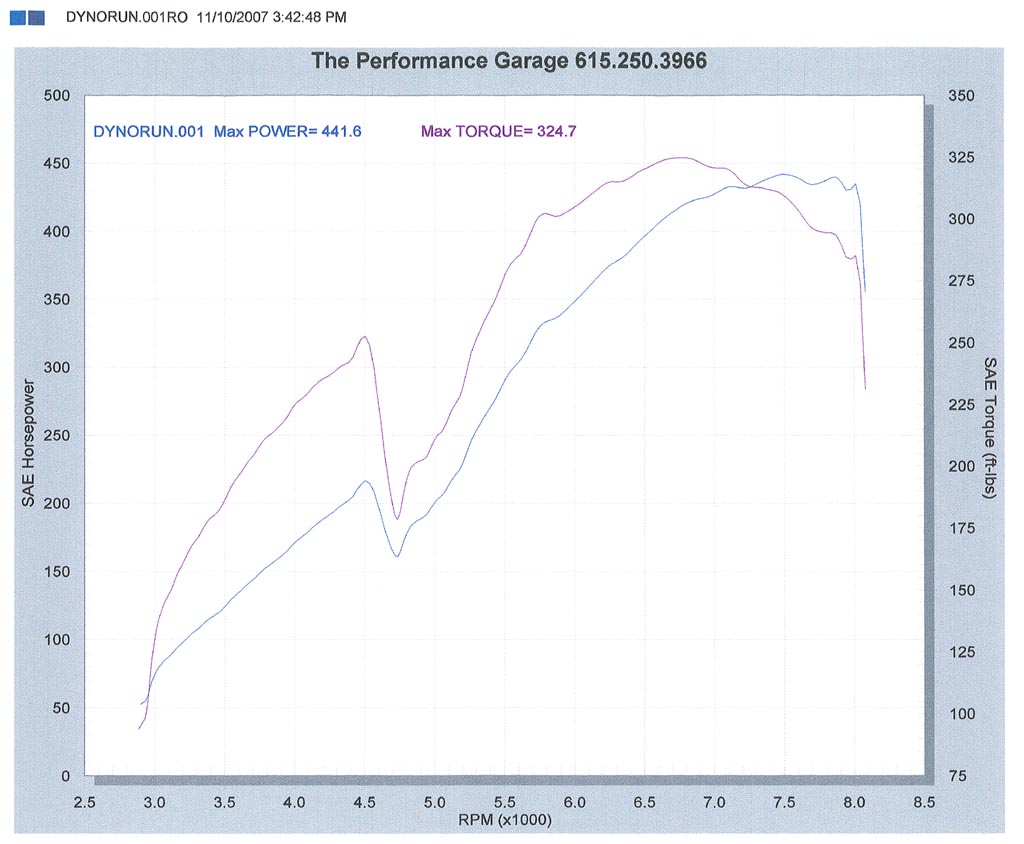Viewport: 1024px width, 844px height.
Task: Click the 75 tick on torque axis
Action: click(x=958, y=776)
